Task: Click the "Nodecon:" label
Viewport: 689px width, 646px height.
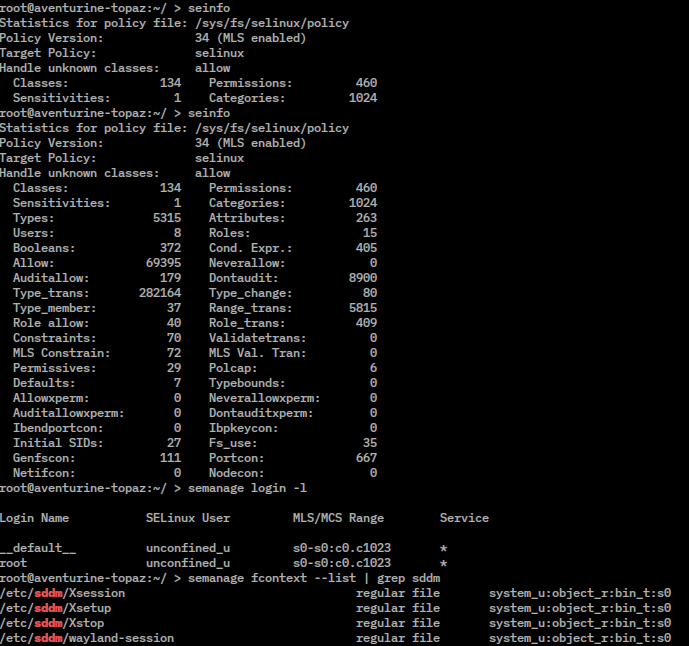Action: click(x=236, y=473)
